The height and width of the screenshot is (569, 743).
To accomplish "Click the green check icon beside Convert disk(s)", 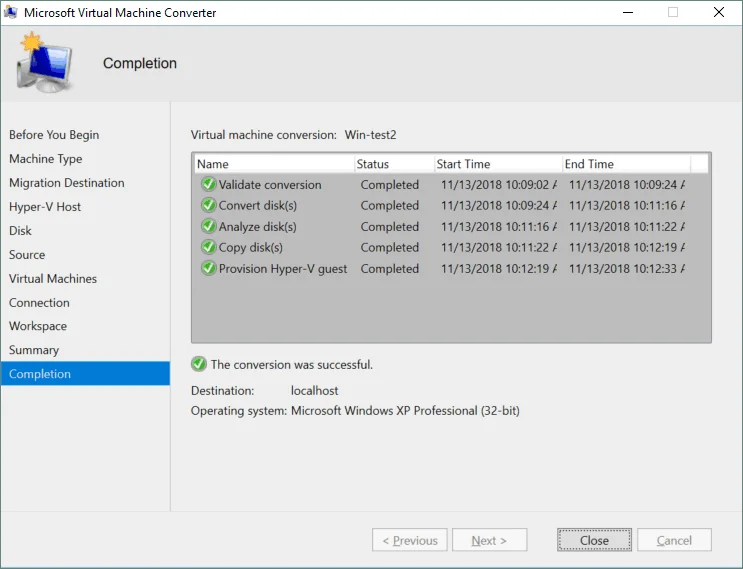I will click(x=208, y=205).
